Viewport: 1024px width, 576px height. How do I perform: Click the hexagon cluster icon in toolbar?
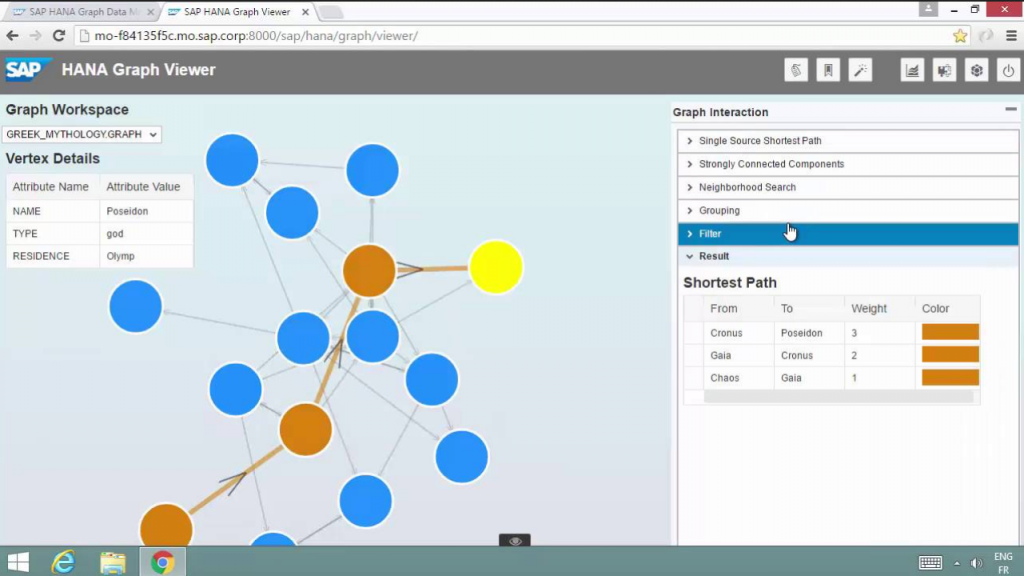(x=976, y=70)
